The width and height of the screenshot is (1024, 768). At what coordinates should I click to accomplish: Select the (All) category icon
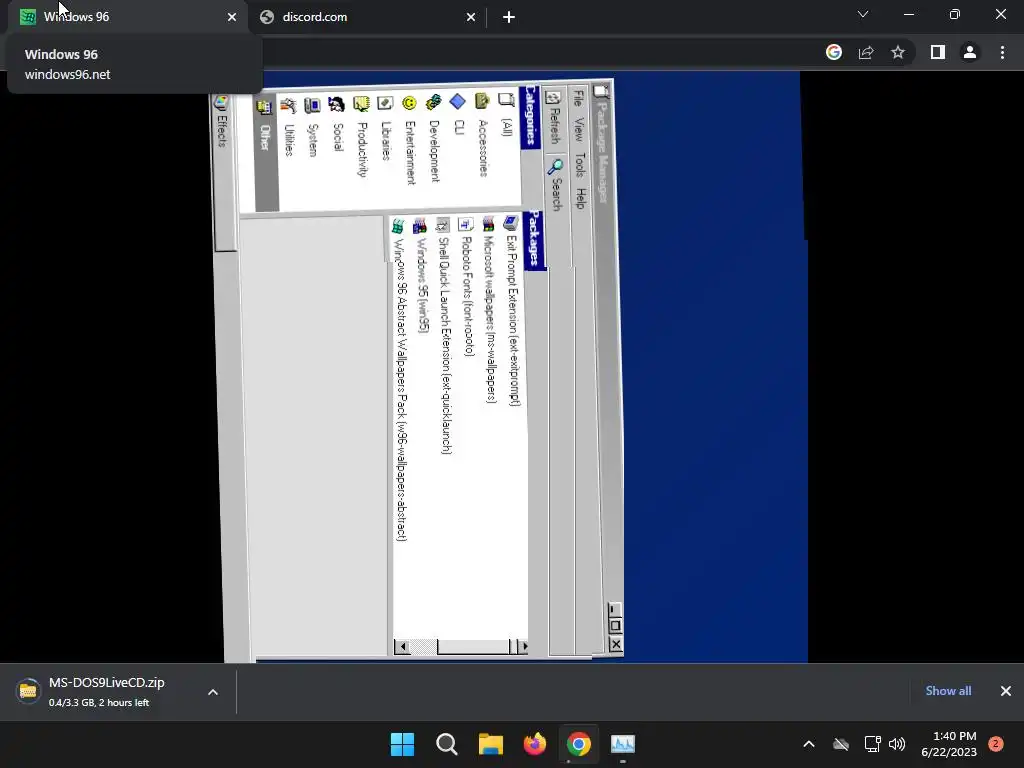coord(506,100)
